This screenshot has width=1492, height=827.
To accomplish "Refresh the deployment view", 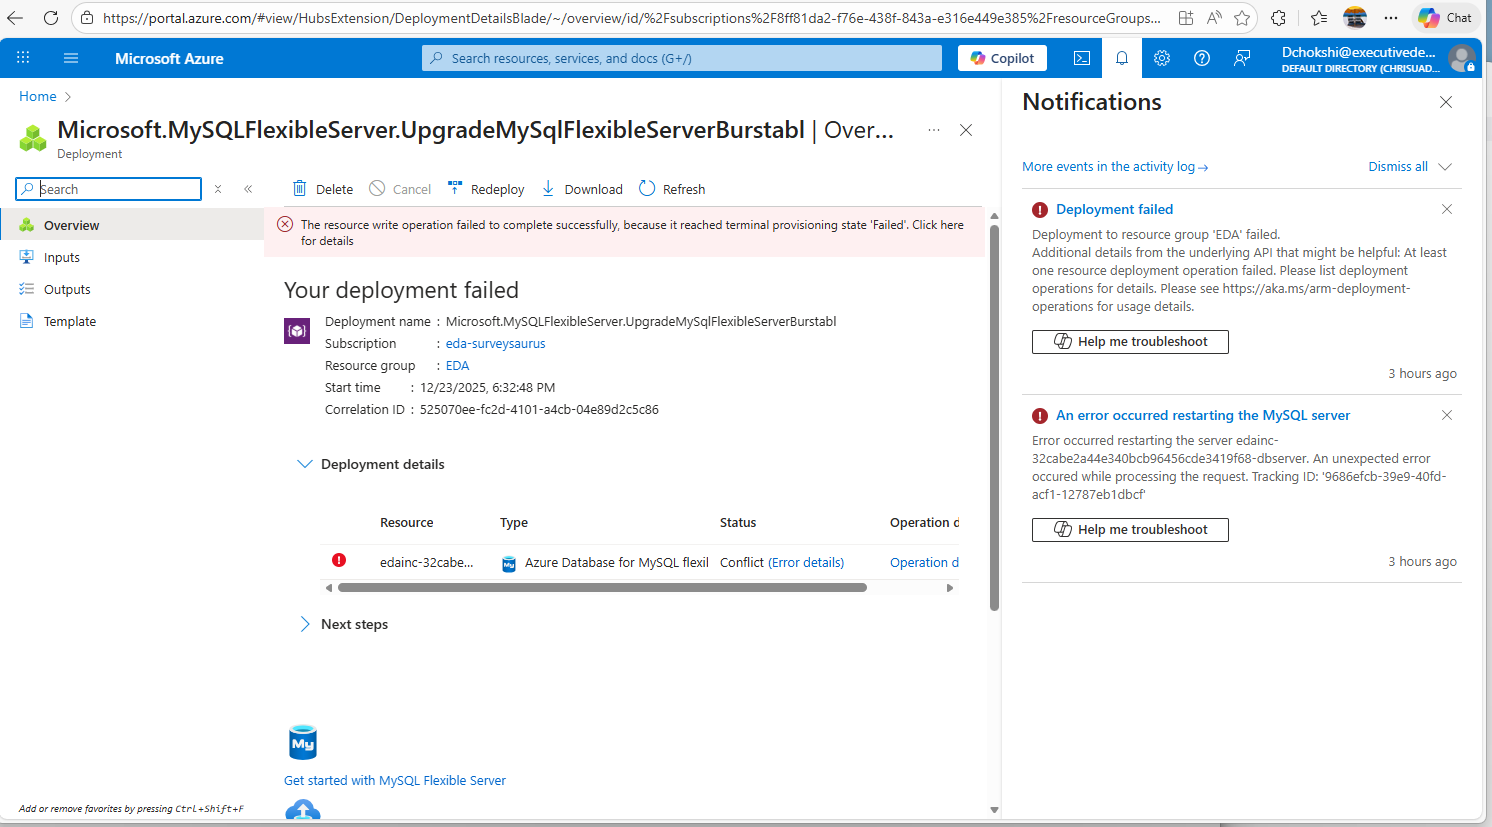I will 672,189.
